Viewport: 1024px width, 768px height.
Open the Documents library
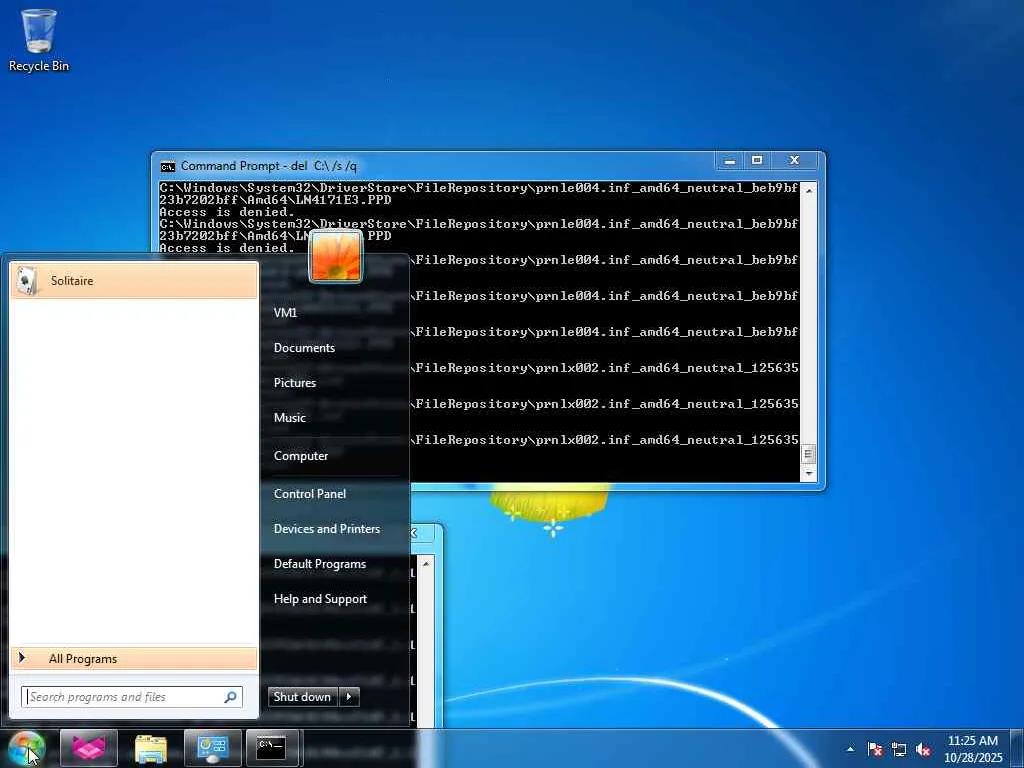[x=304, y=348]
